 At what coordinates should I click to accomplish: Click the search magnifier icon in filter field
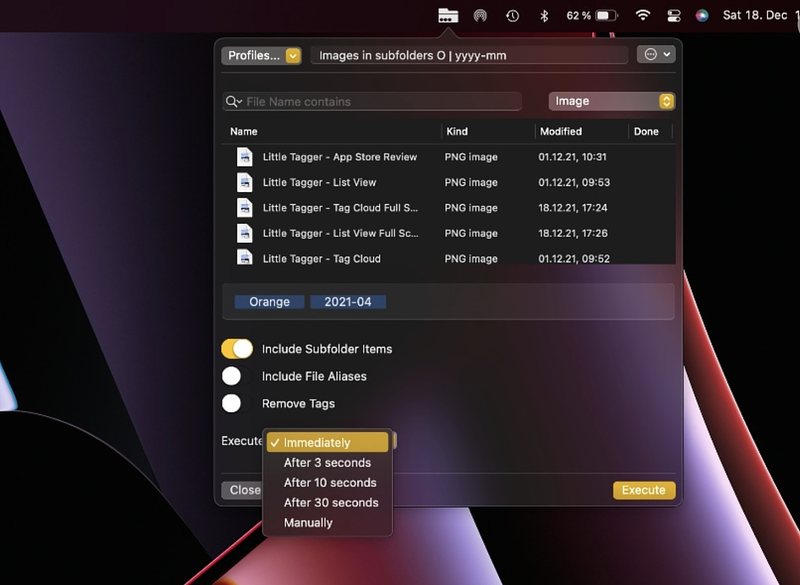[x=234, y=101]
